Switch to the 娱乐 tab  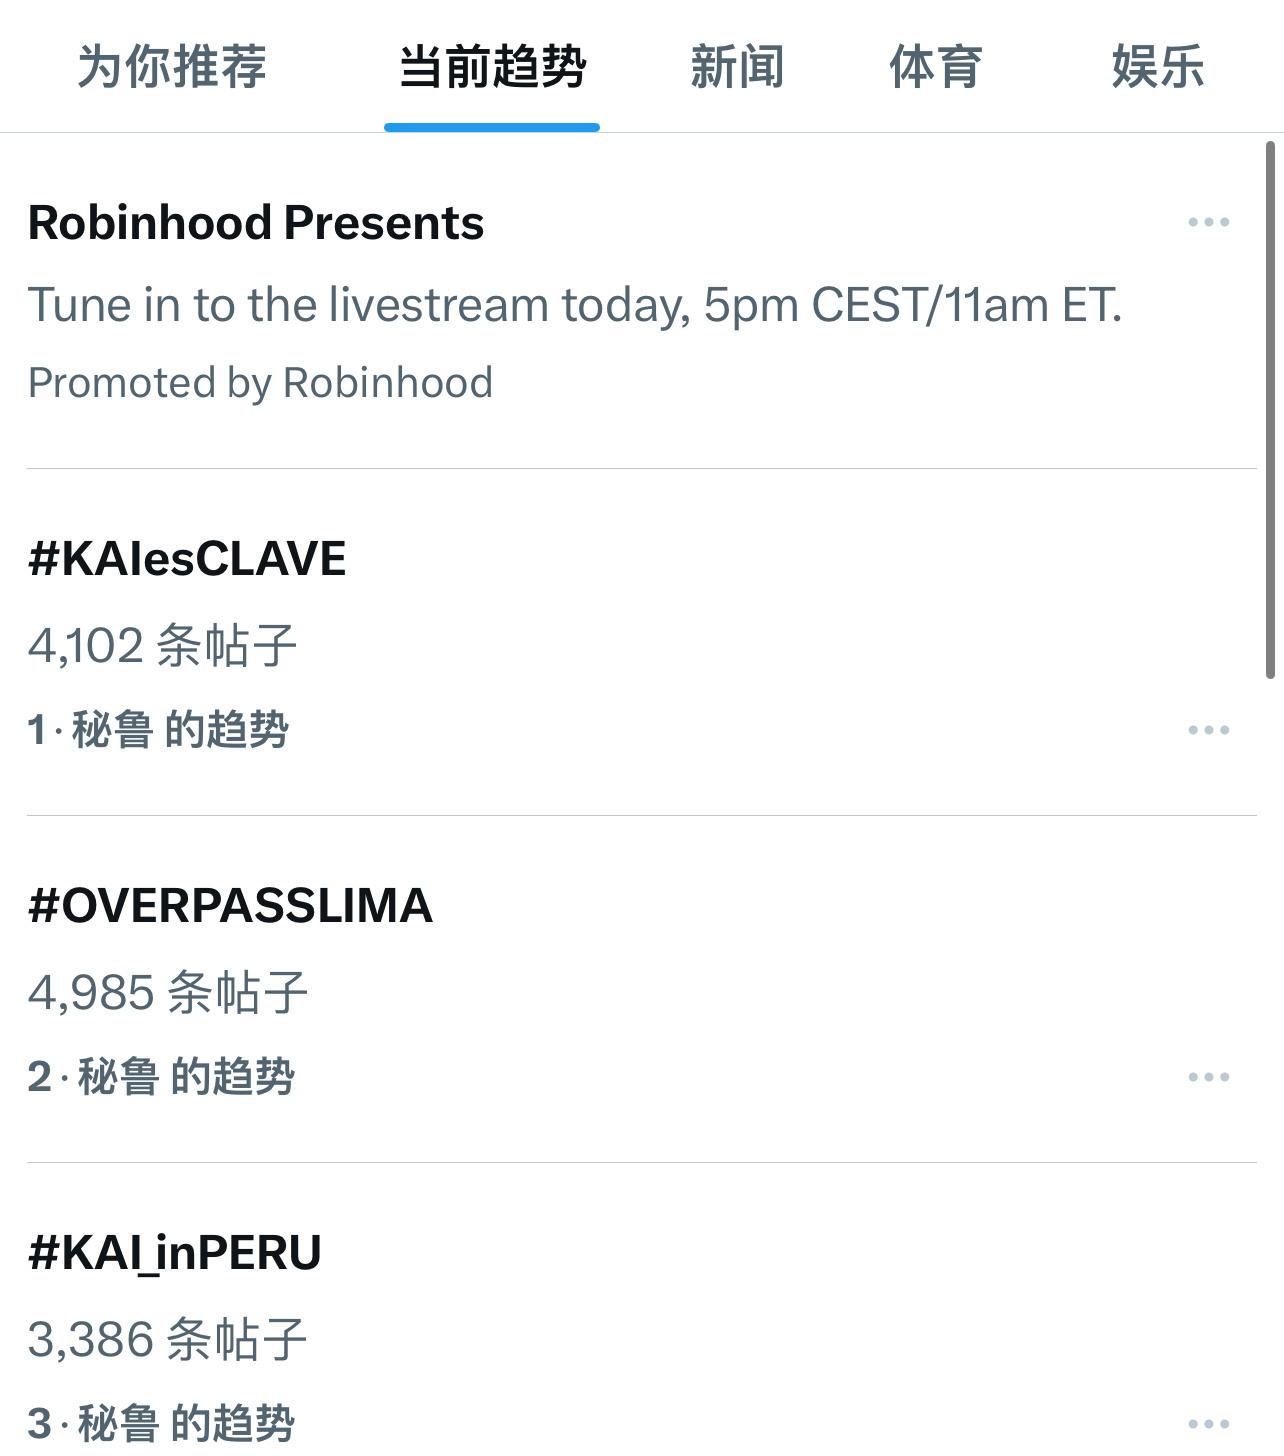[x=1158, y=67]
